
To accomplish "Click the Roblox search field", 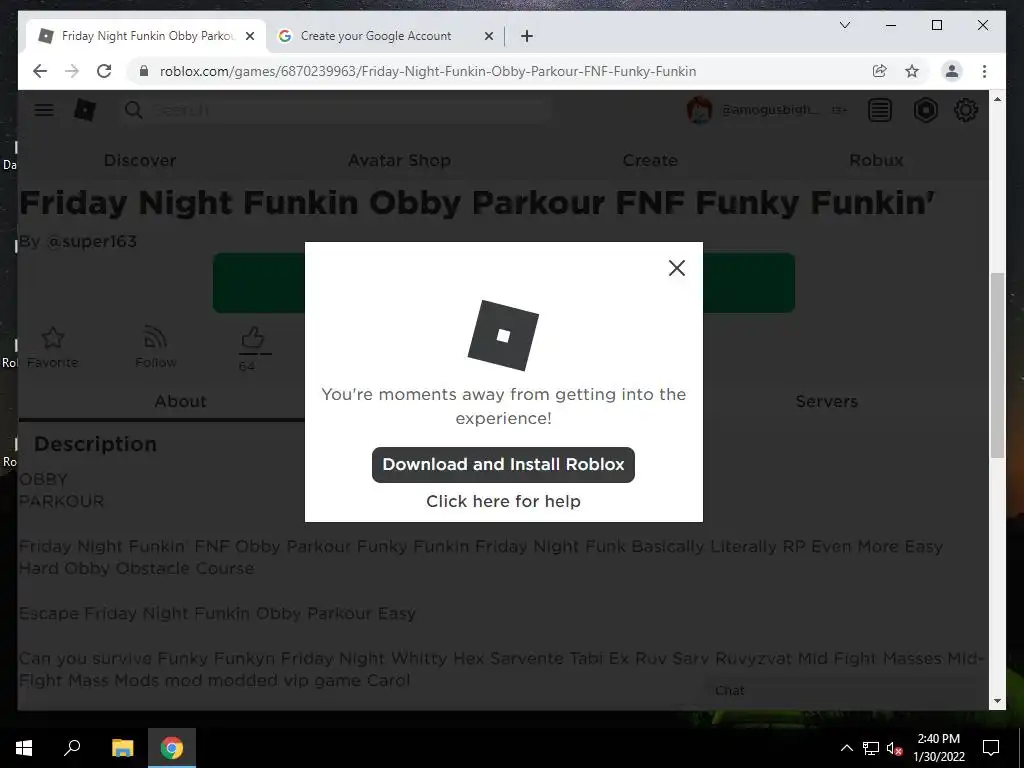I will click(x=336, y=110).
